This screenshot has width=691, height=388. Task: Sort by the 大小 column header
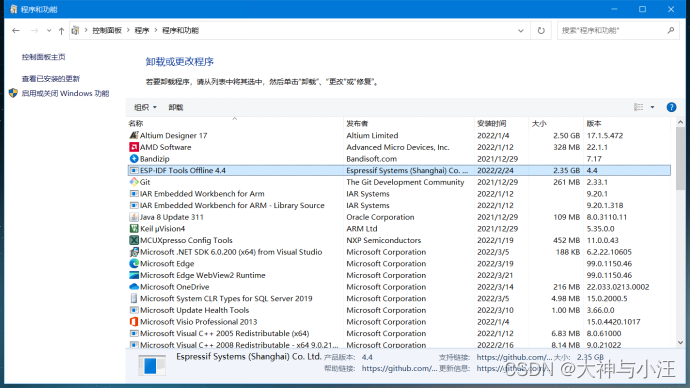556,123
